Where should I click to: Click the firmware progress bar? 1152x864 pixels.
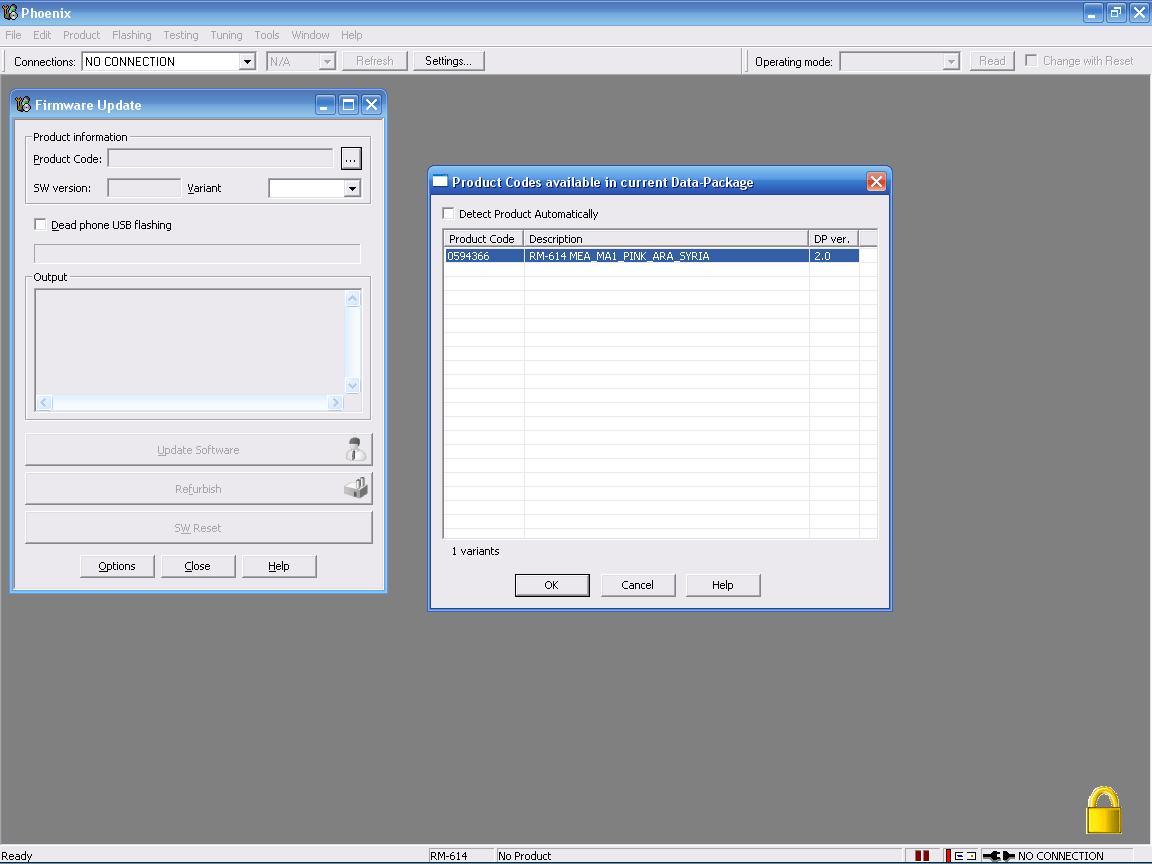(198, 253)
